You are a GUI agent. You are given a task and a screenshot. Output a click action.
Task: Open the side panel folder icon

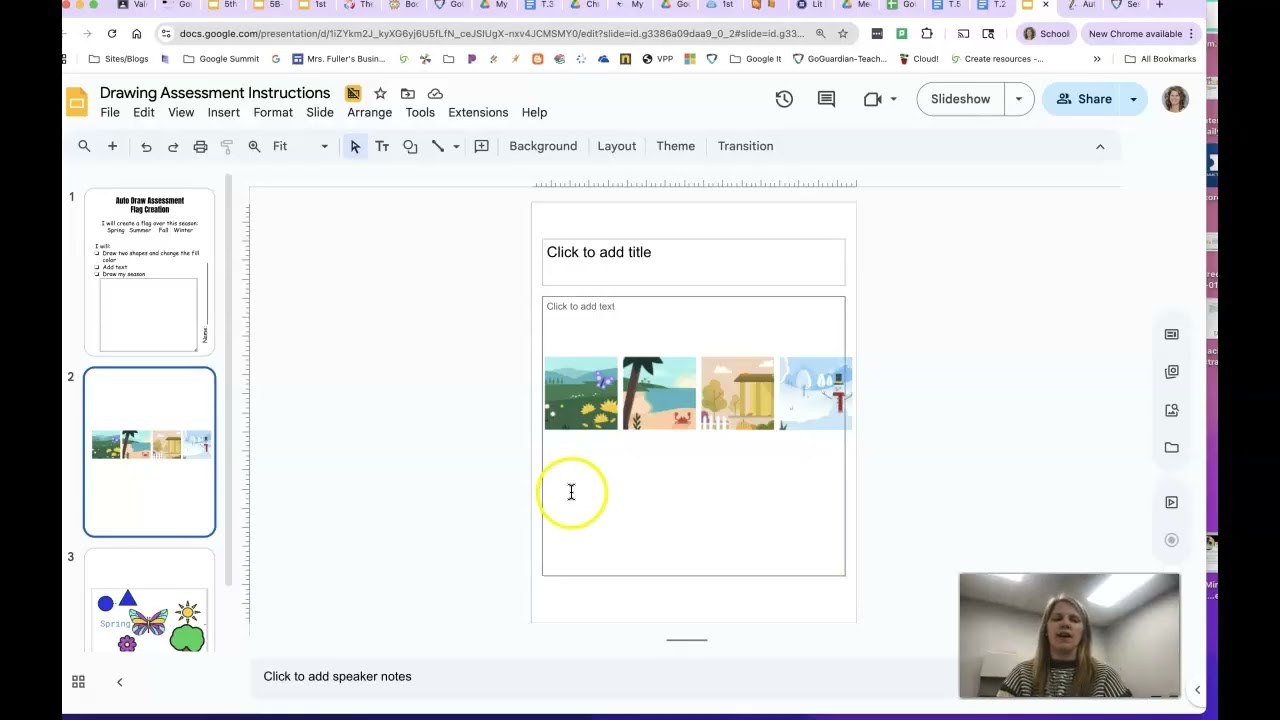coord(1171,448)
